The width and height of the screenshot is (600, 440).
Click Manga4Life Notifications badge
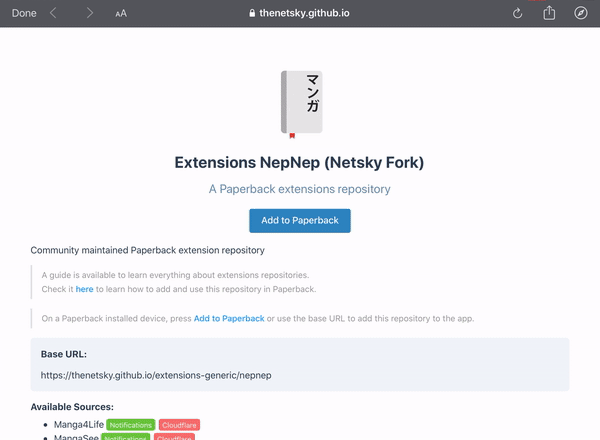click(x=130, y=425)
